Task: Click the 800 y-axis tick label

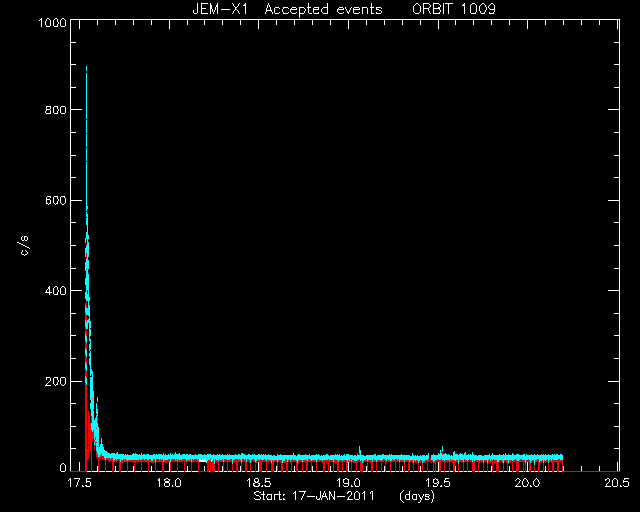Action: click(55, 110)
